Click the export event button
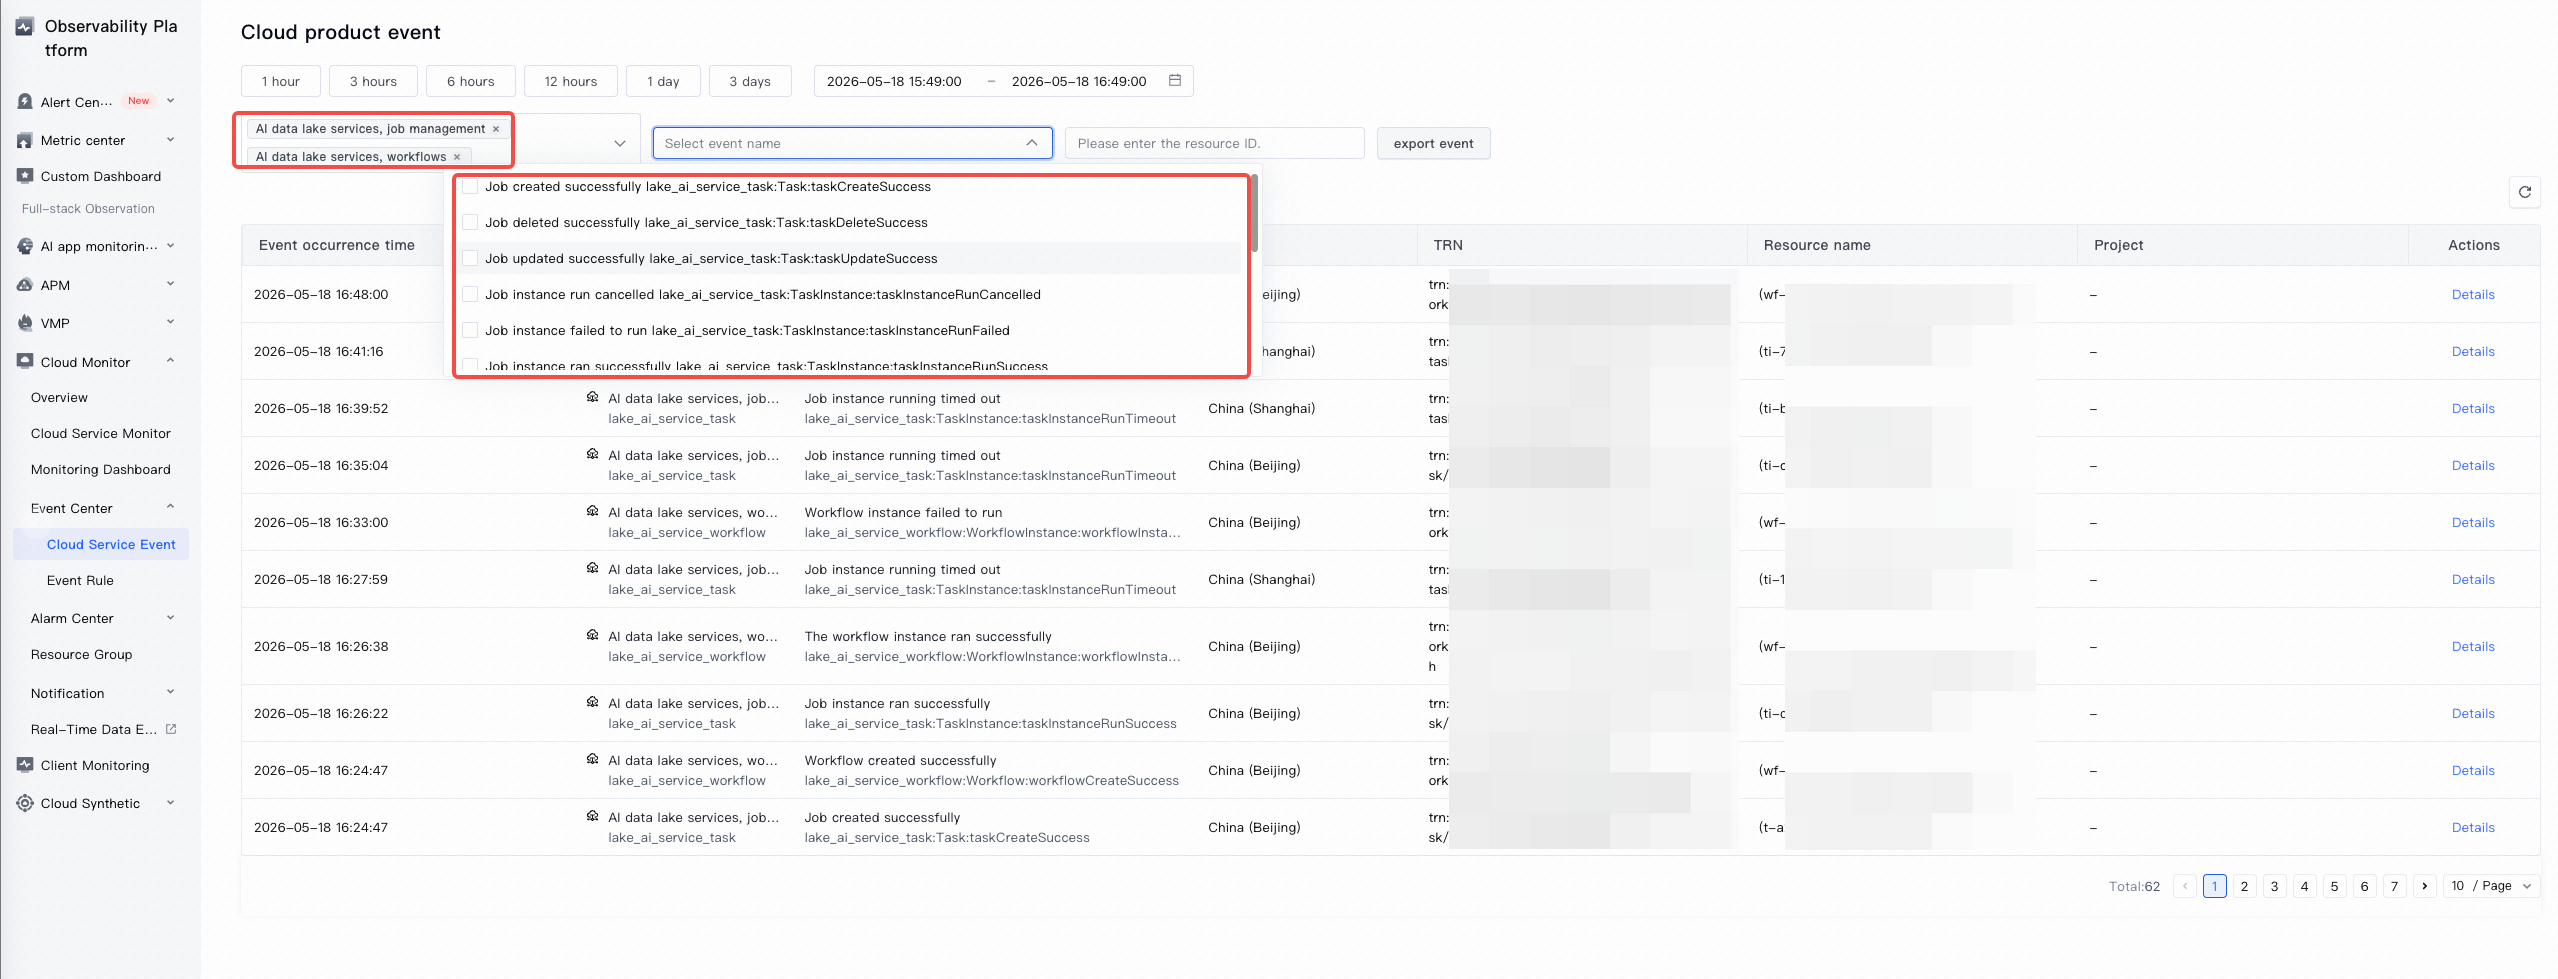 (x=1433, y=143)
